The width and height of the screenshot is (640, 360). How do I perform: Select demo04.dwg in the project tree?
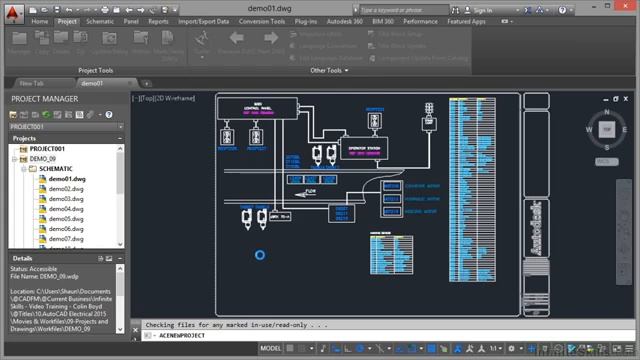click(x=66, y=209)
